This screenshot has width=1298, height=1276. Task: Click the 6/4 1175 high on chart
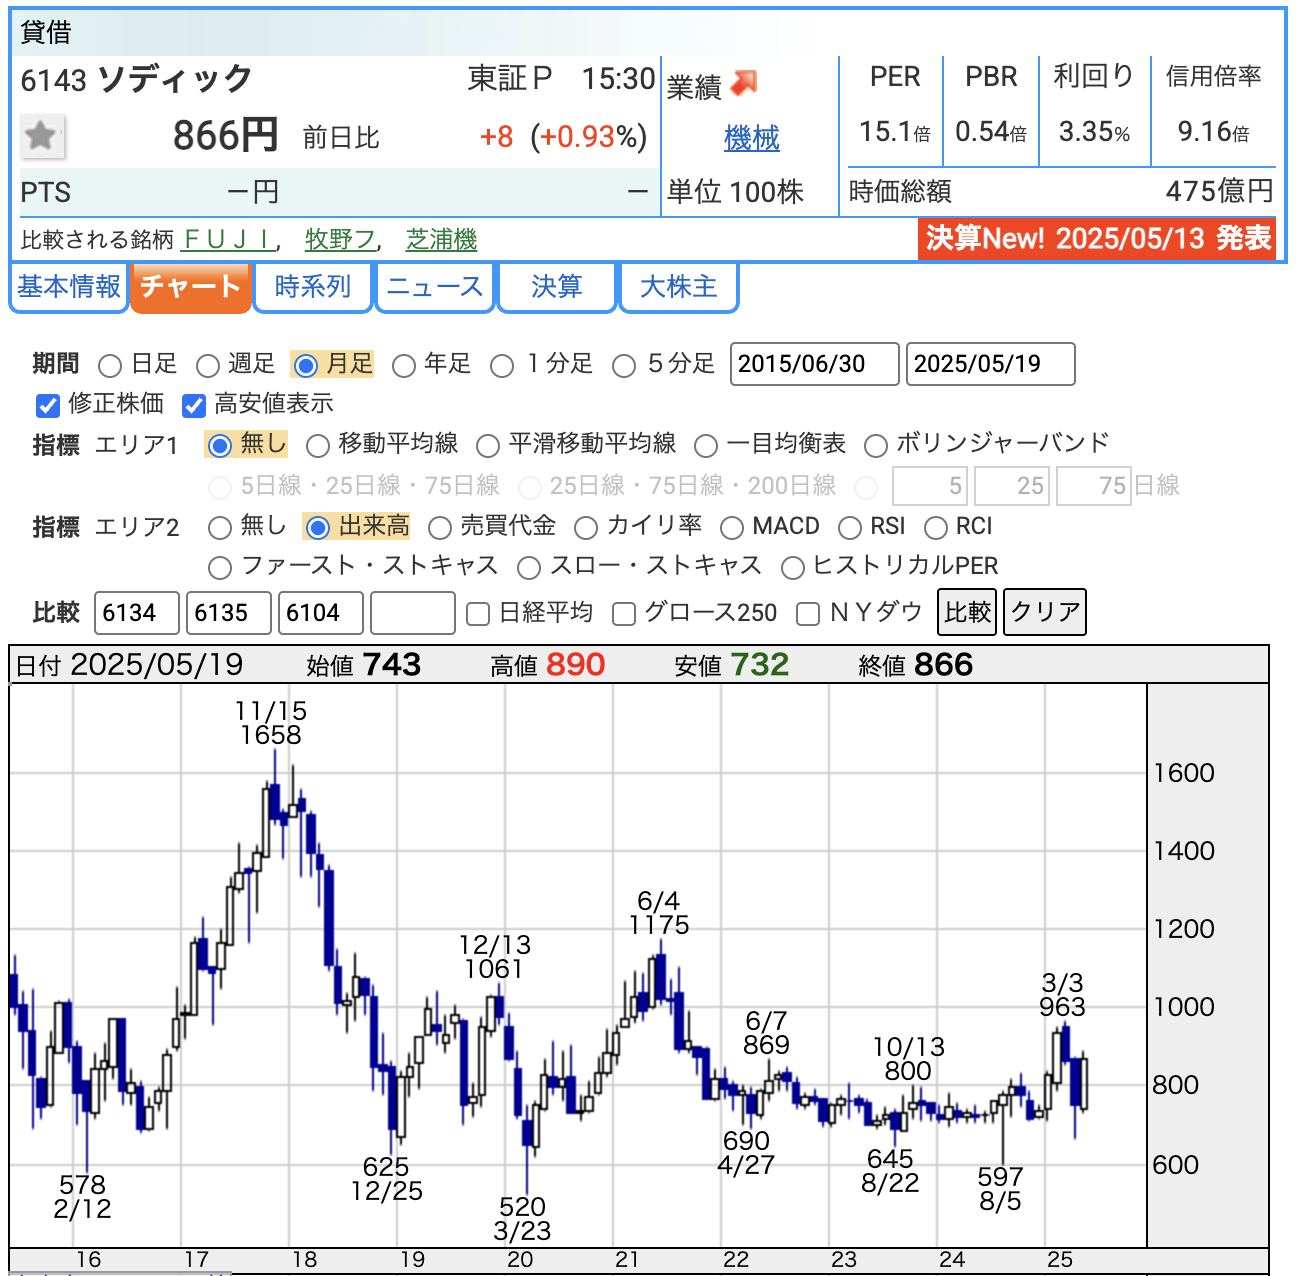pyautogui.click(x=659, y=913)
